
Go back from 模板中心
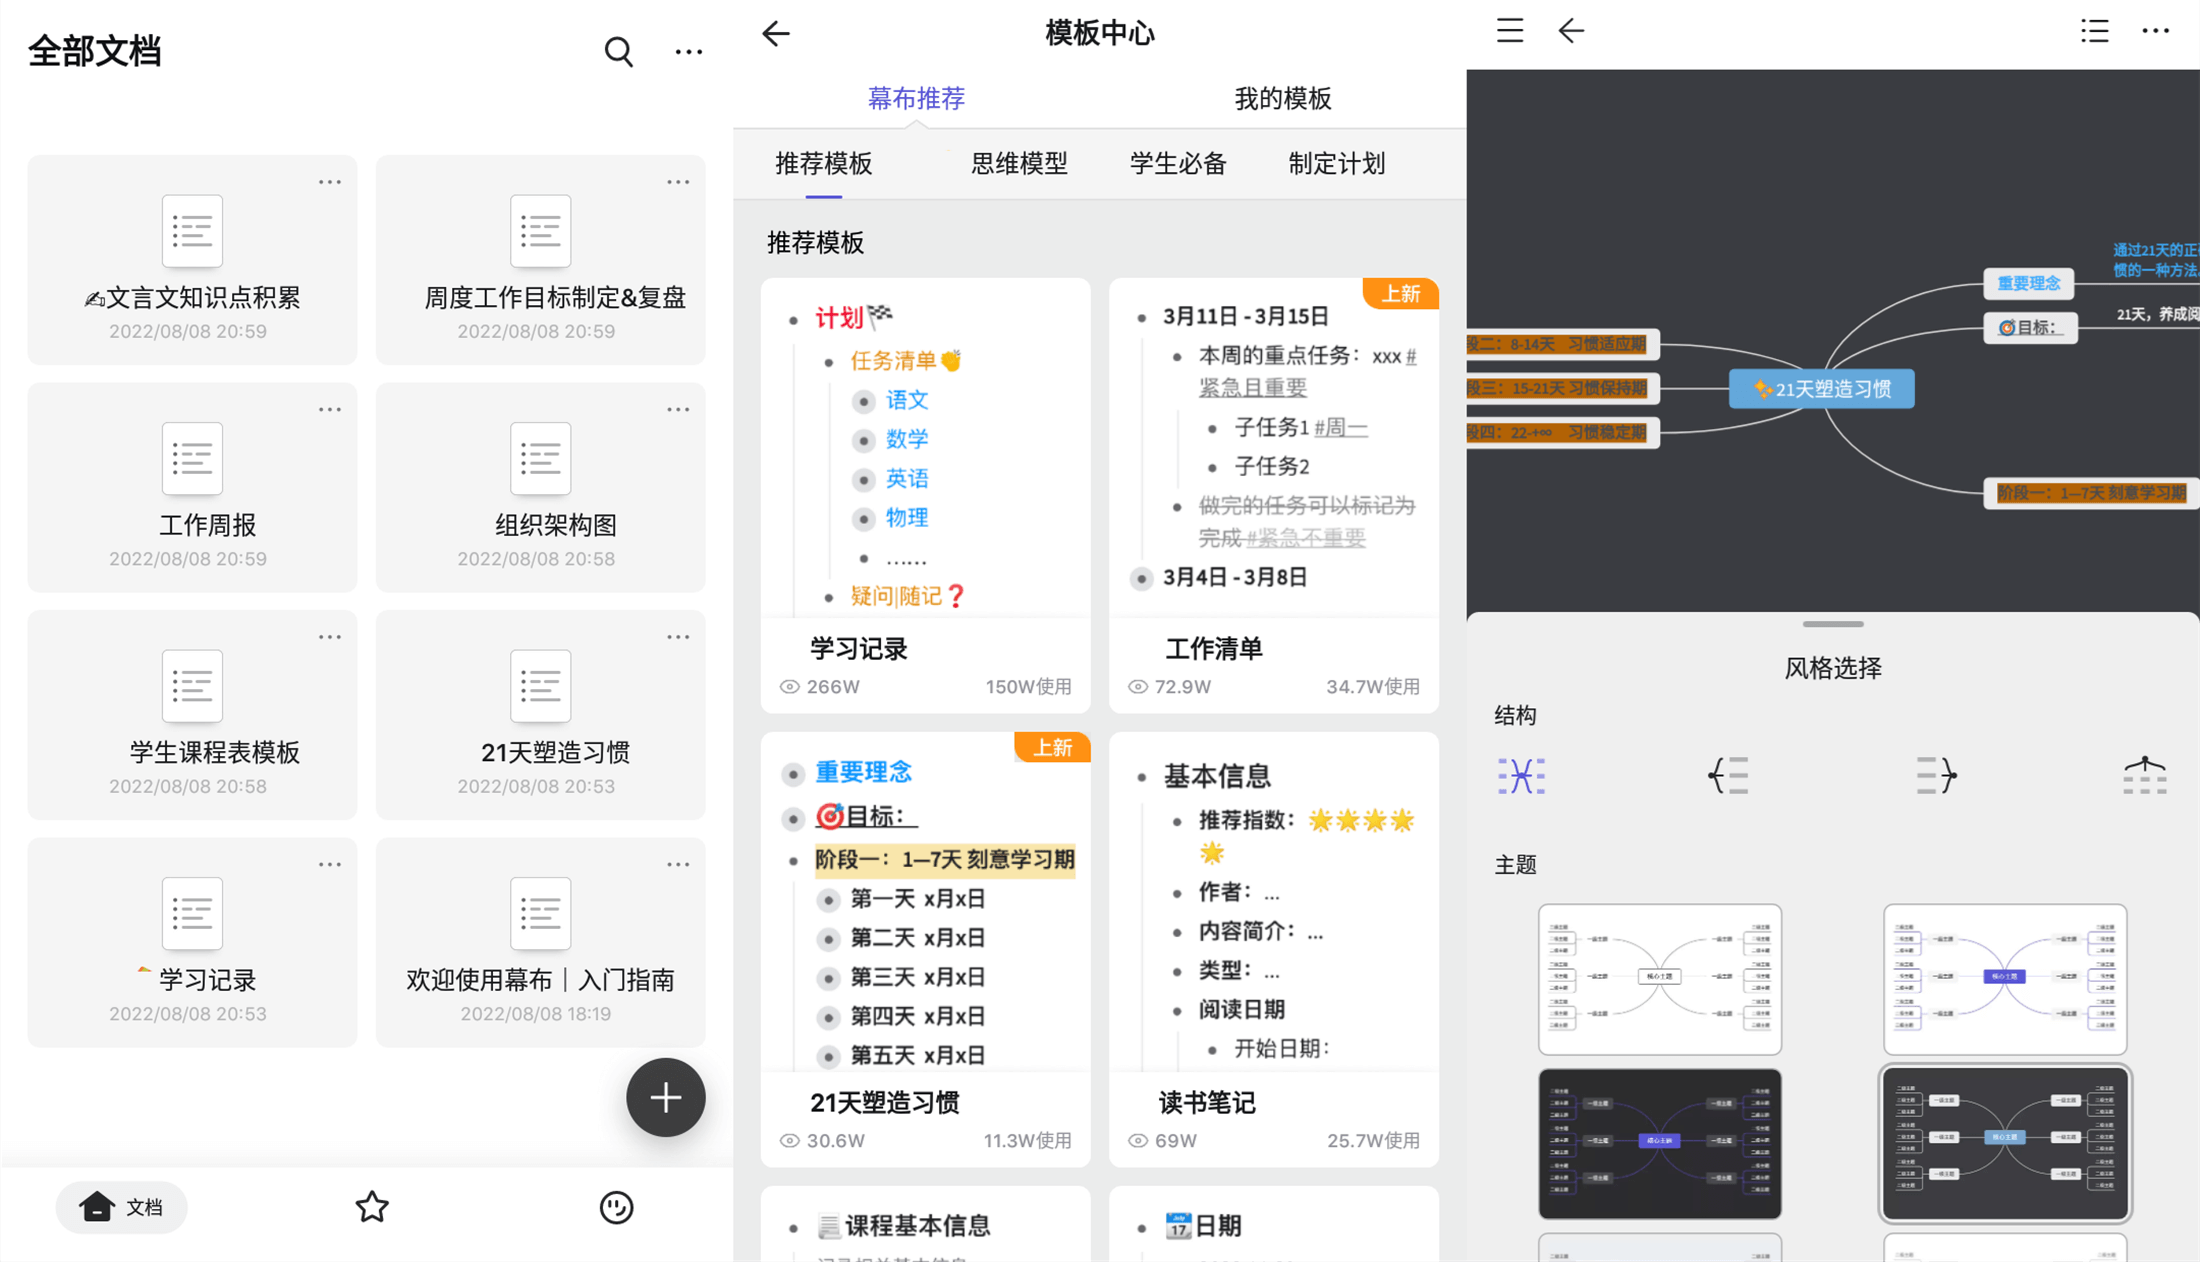tap(776, 33)
